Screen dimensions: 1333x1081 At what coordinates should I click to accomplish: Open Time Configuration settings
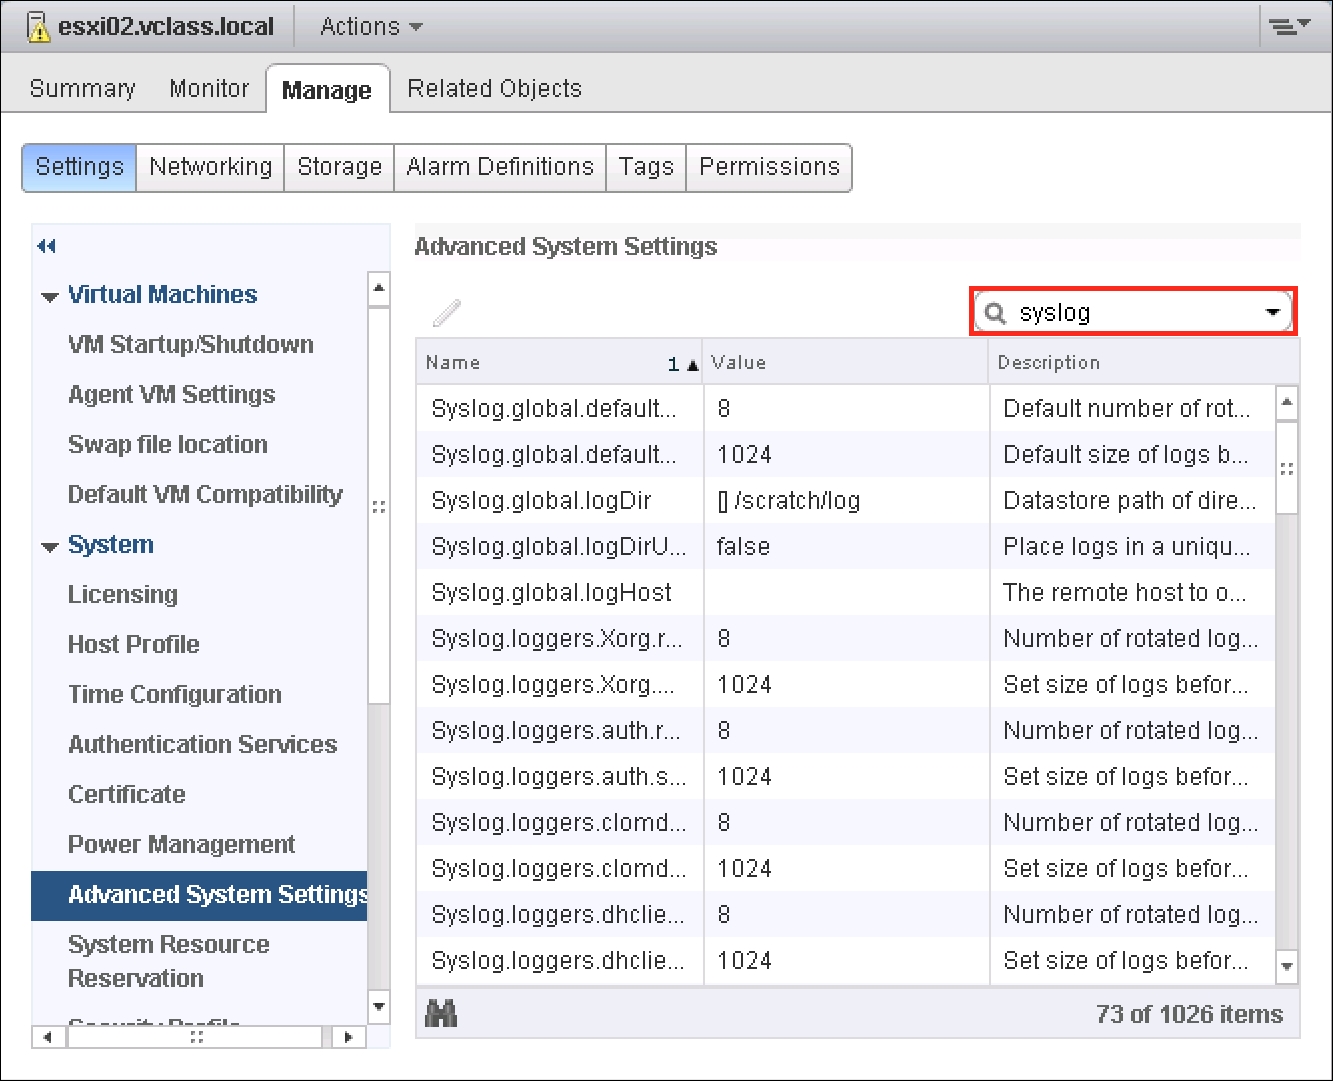pos(174,695)
